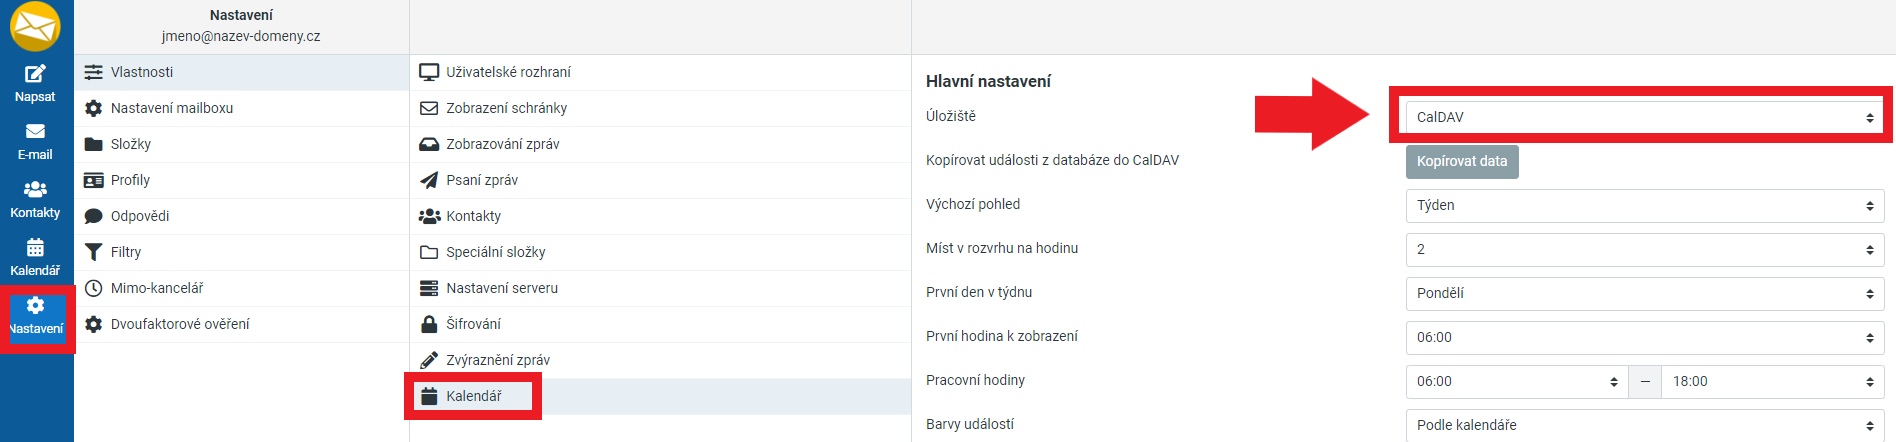Expand the Výchozí pohled dropdown
Screen dimensions: 1896x442
point(1644,205)
